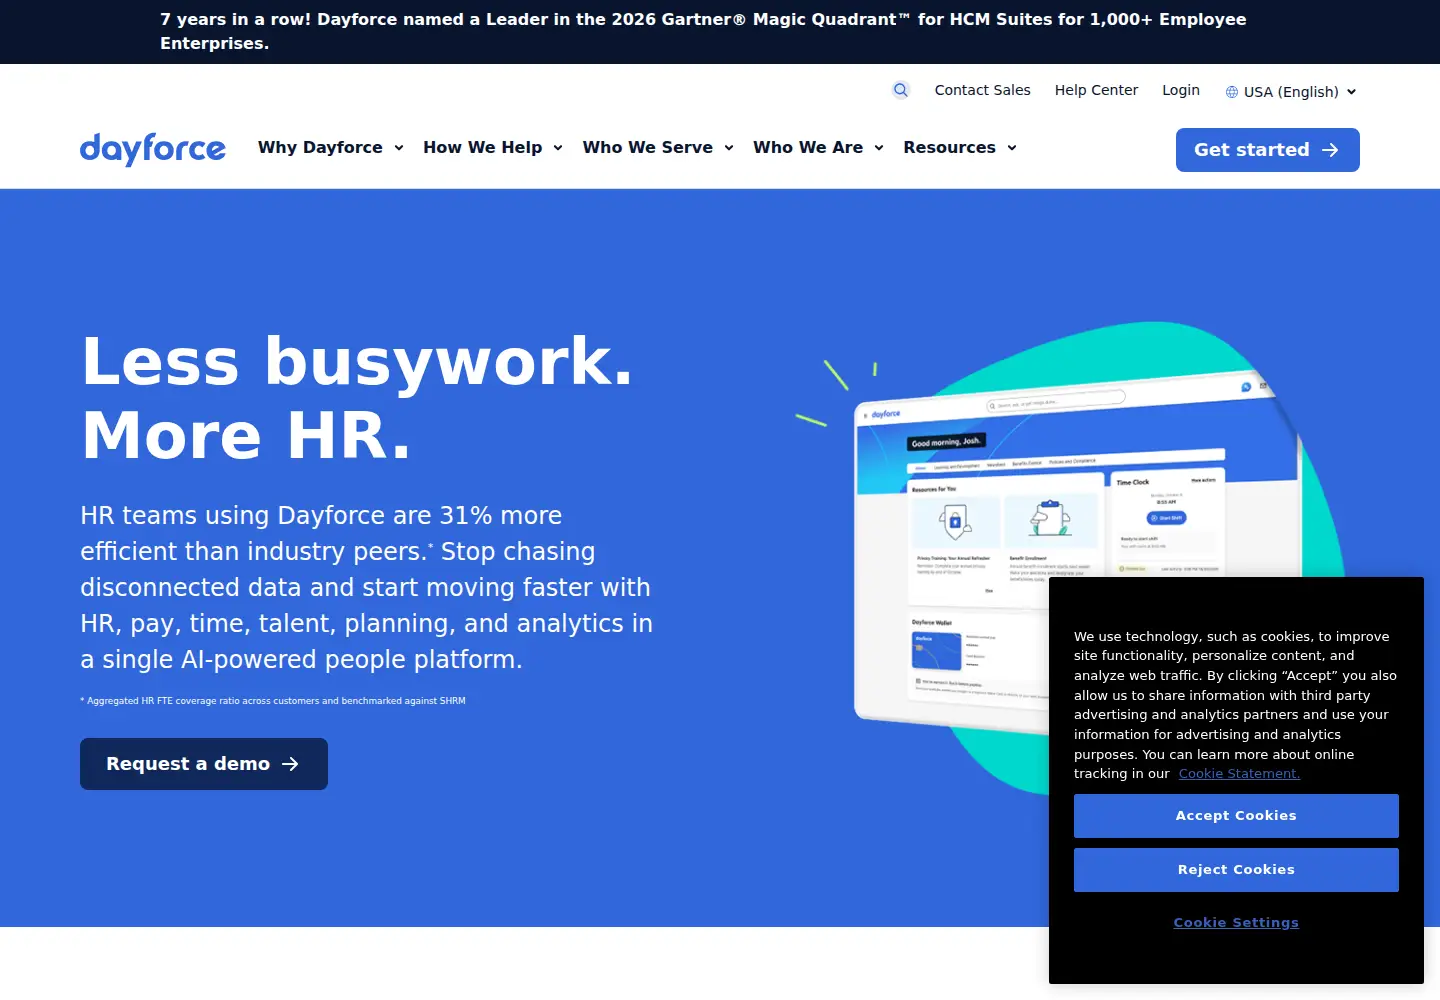The height and width of the screenshot is (1000, 1440).
Task: Click the Request a demo button
Action: (x=204, y=764)
